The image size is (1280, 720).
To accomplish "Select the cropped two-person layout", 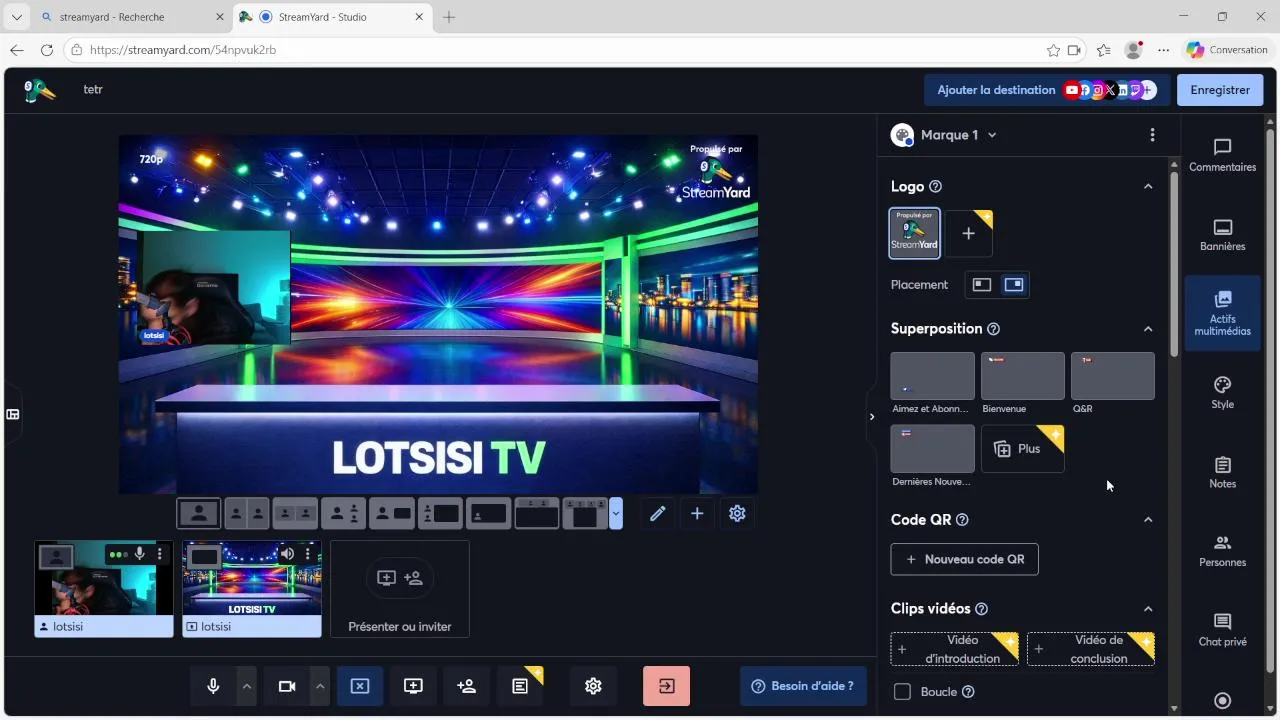I will pyautogui.click(x=295, y=514).
